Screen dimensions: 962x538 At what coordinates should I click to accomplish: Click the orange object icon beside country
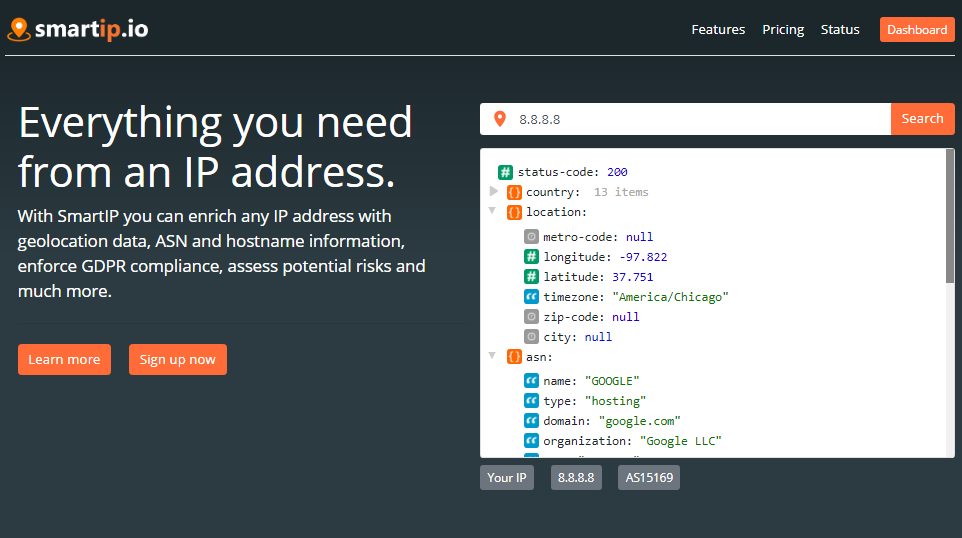514,193
